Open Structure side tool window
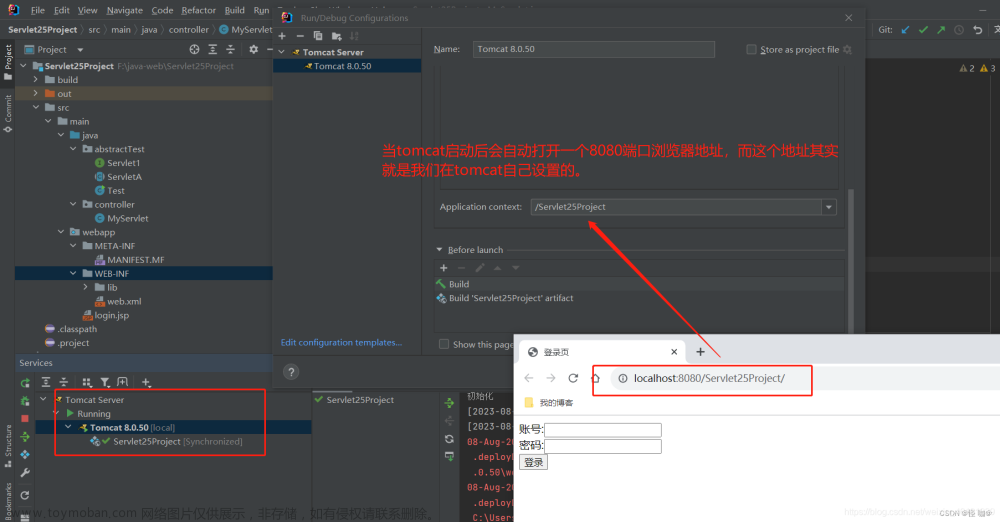The width and height of the screenshot is (1000, 522). [8, 445]
